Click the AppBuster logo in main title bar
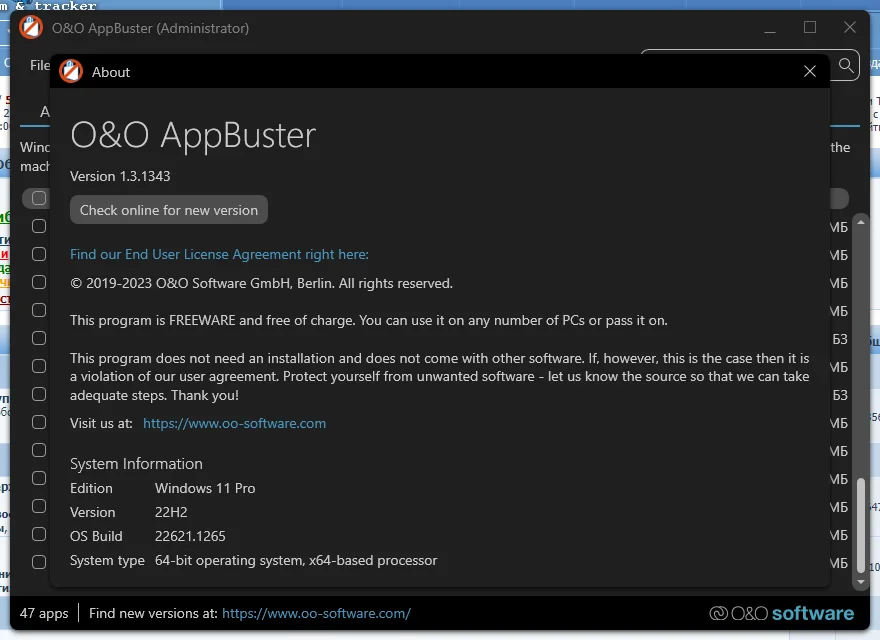The height and width of the screenshot is (640, 880). point(31,28)
